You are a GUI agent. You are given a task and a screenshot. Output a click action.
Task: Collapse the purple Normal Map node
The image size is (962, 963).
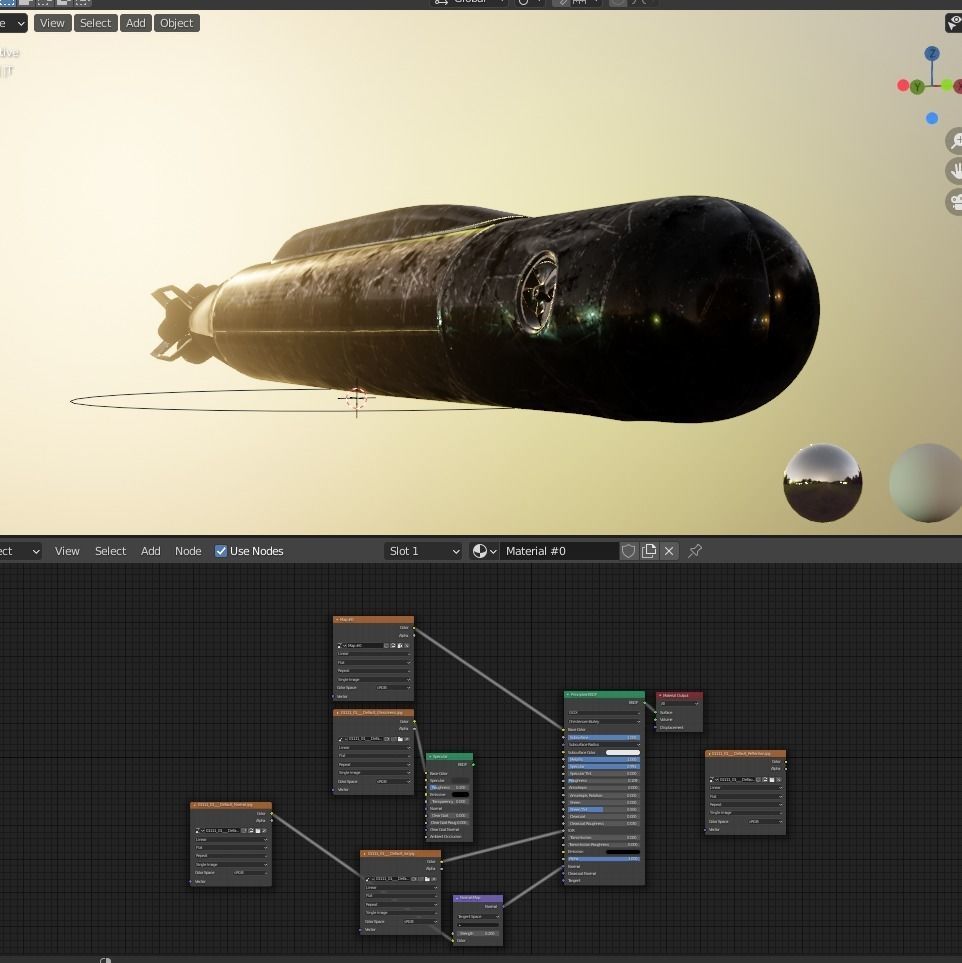(457, 899)
